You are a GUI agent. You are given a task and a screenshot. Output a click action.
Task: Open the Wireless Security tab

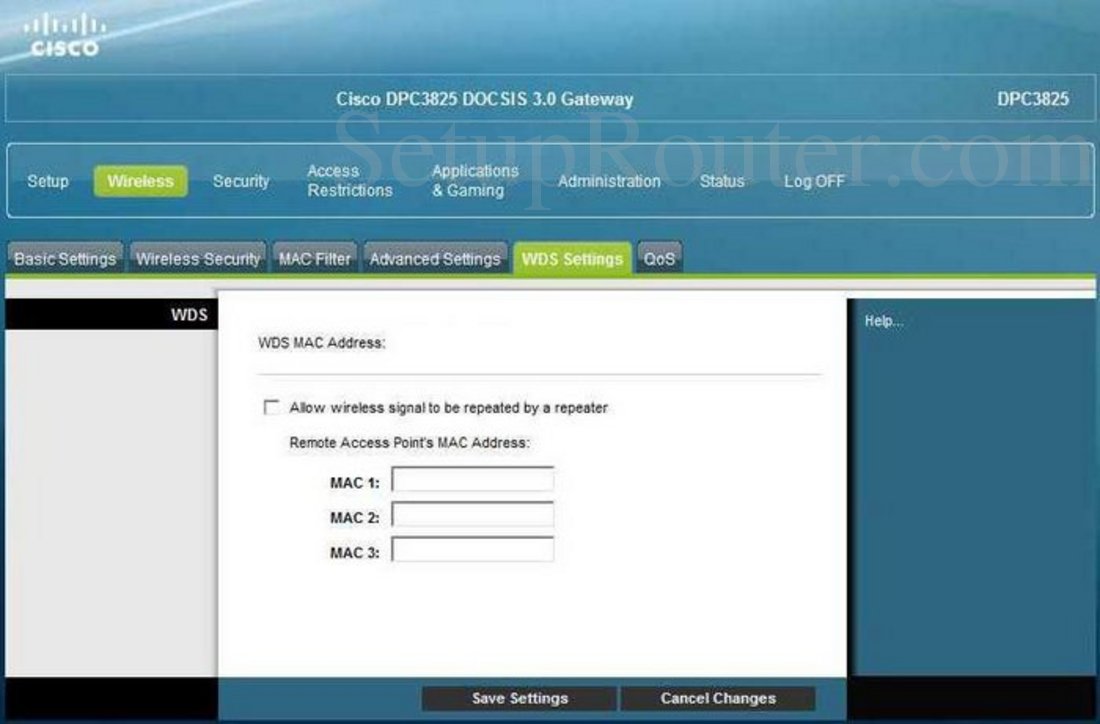point(198,259)
